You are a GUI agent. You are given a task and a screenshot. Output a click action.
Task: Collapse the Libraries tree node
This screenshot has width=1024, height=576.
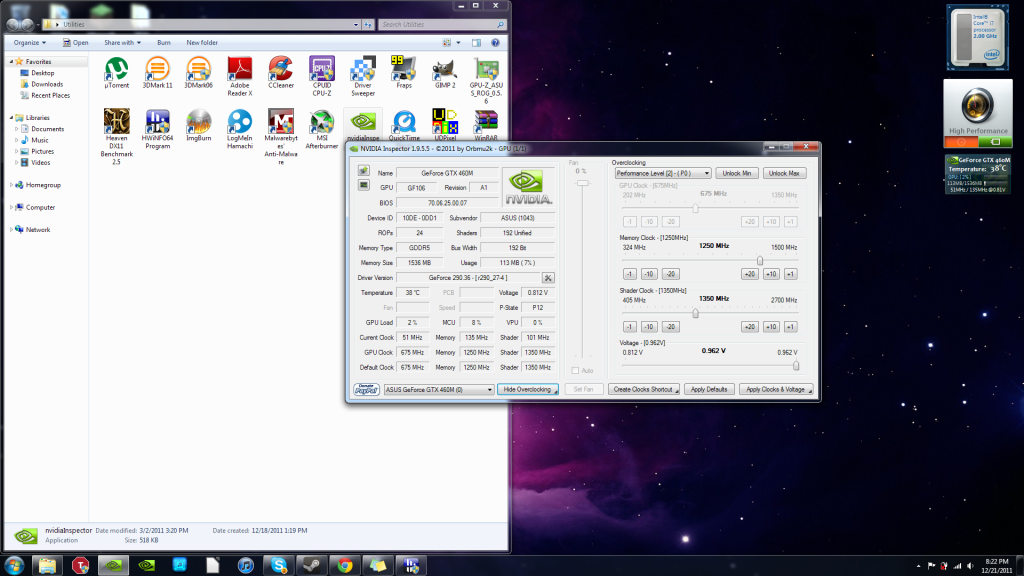pyautogui.click(x=11, y=118)
